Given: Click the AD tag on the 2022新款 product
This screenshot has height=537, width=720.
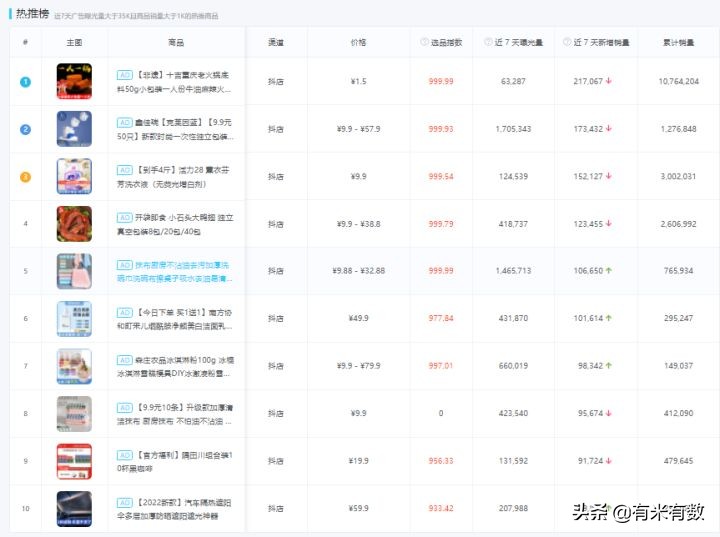Looking at the screenshot, I should click(124, 503).
